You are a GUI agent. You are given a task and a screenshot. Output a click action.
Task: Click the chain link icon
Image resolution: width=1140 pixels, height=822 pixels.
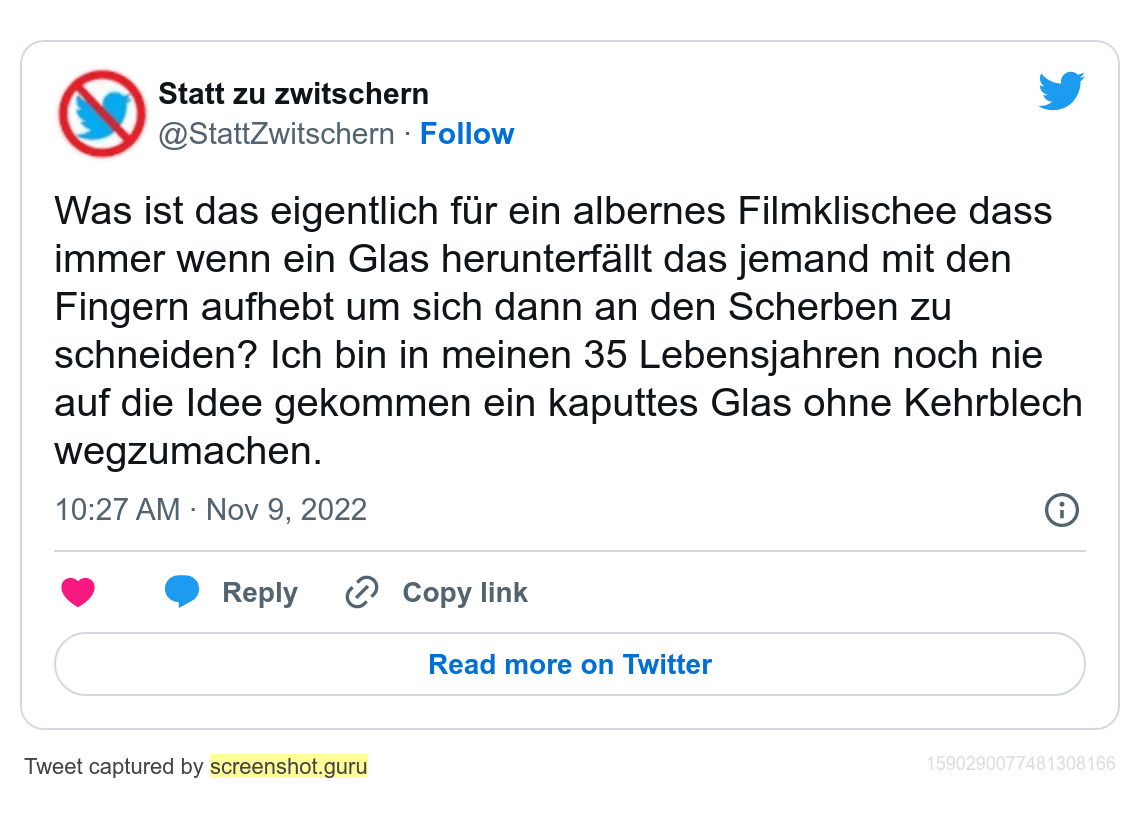[x=361, y=593]
